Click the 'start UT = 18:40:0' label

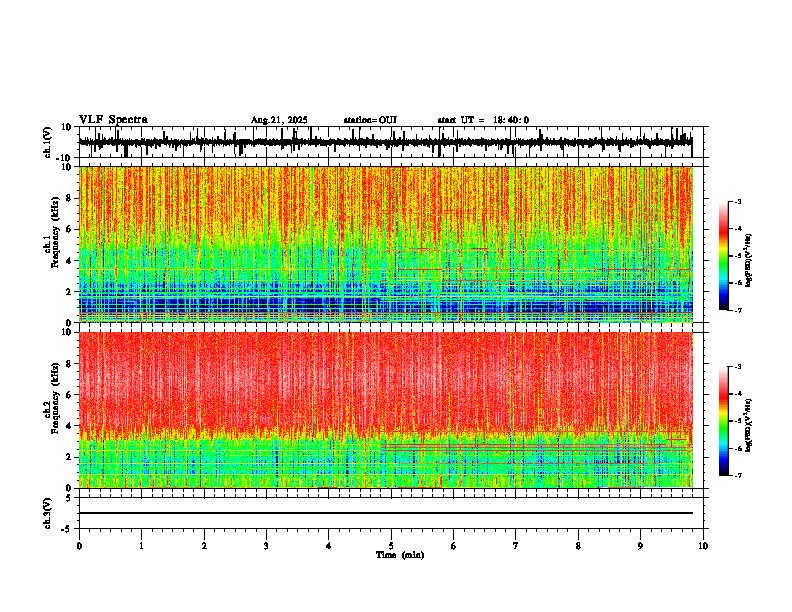point(483,120)
